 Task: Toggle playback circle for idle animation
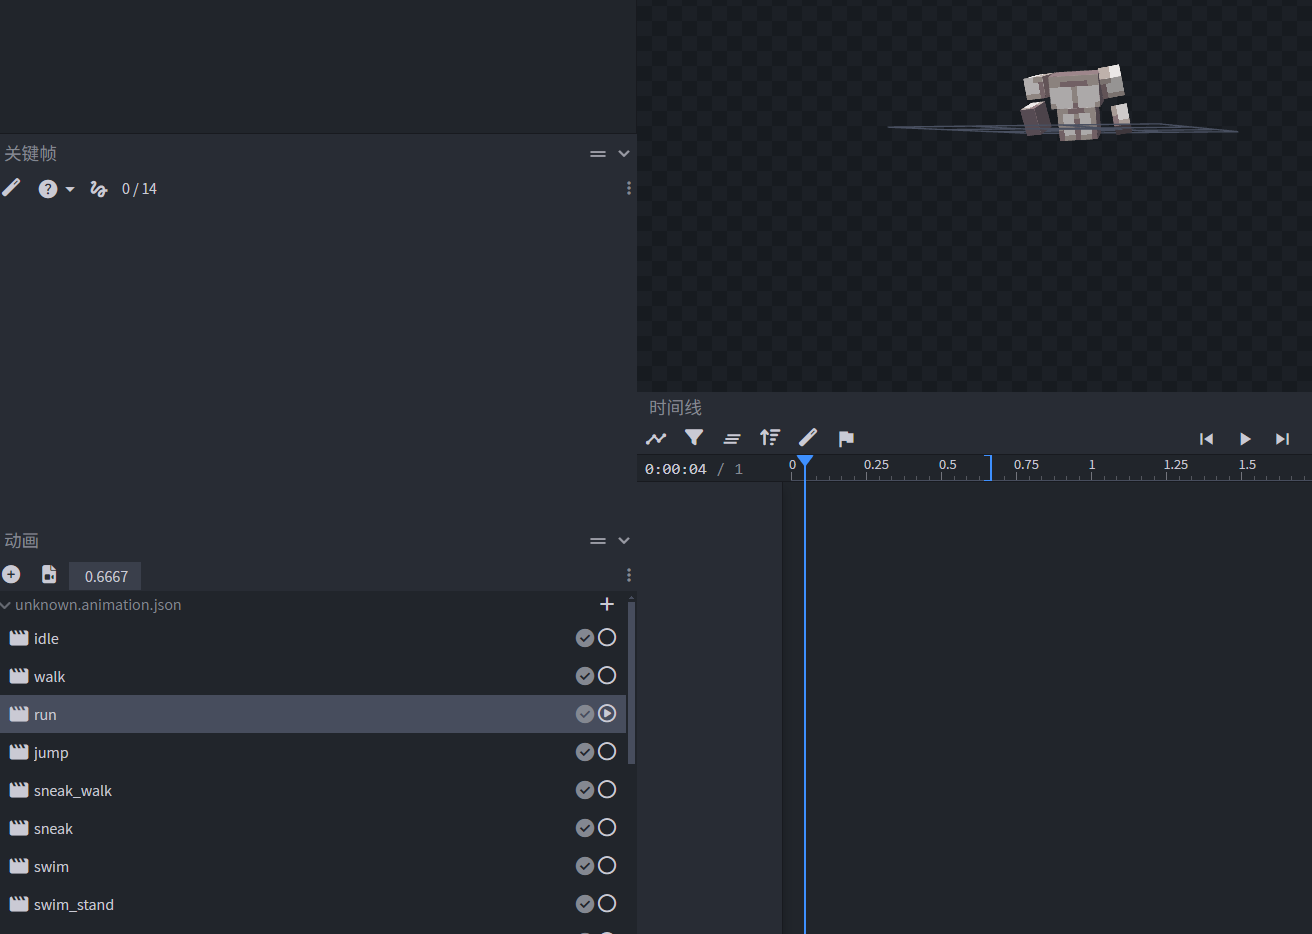(607, 638)
